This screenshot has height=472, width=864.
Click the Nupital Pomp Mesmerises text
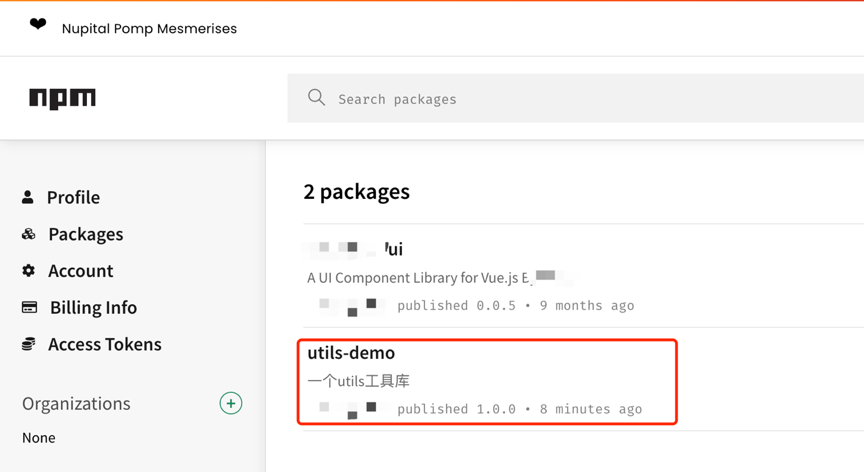(x=149, y=29)
